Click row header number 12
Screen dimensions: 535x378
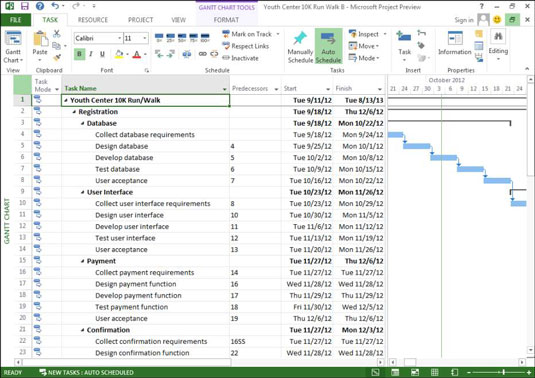coord(23,226)
